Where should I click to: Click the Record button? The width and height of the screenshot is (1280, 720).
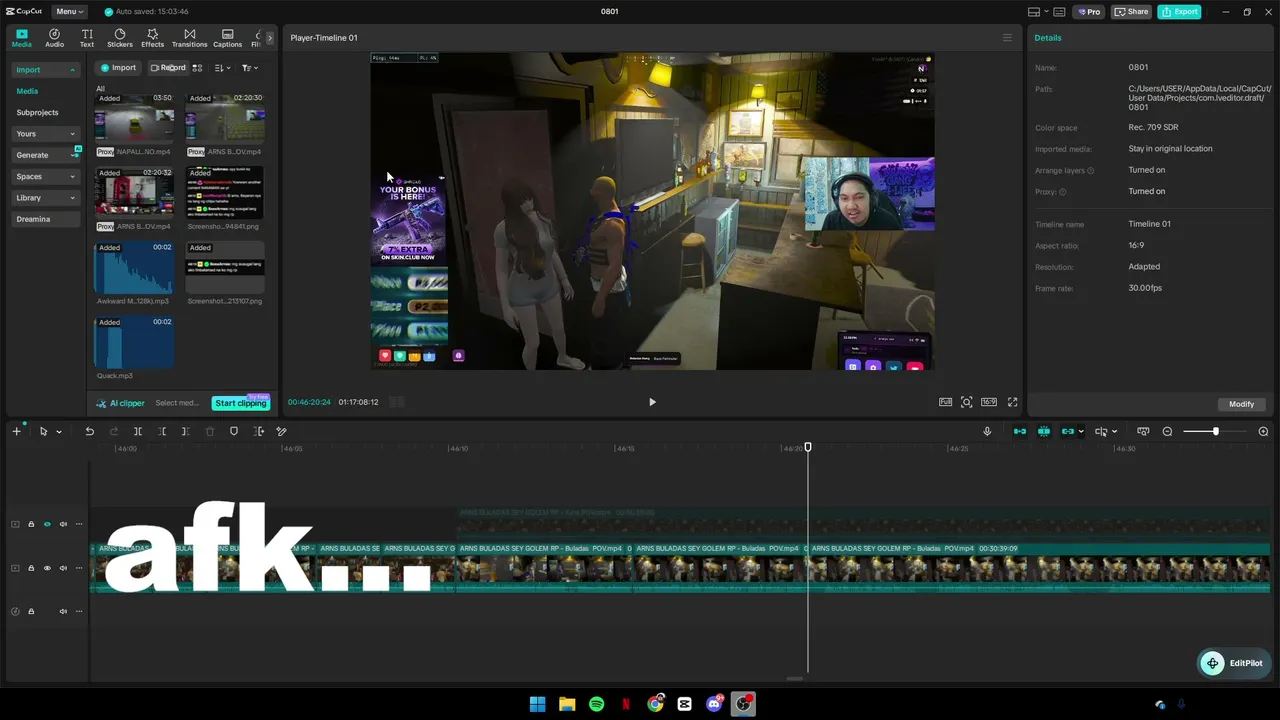coord(168,68)
